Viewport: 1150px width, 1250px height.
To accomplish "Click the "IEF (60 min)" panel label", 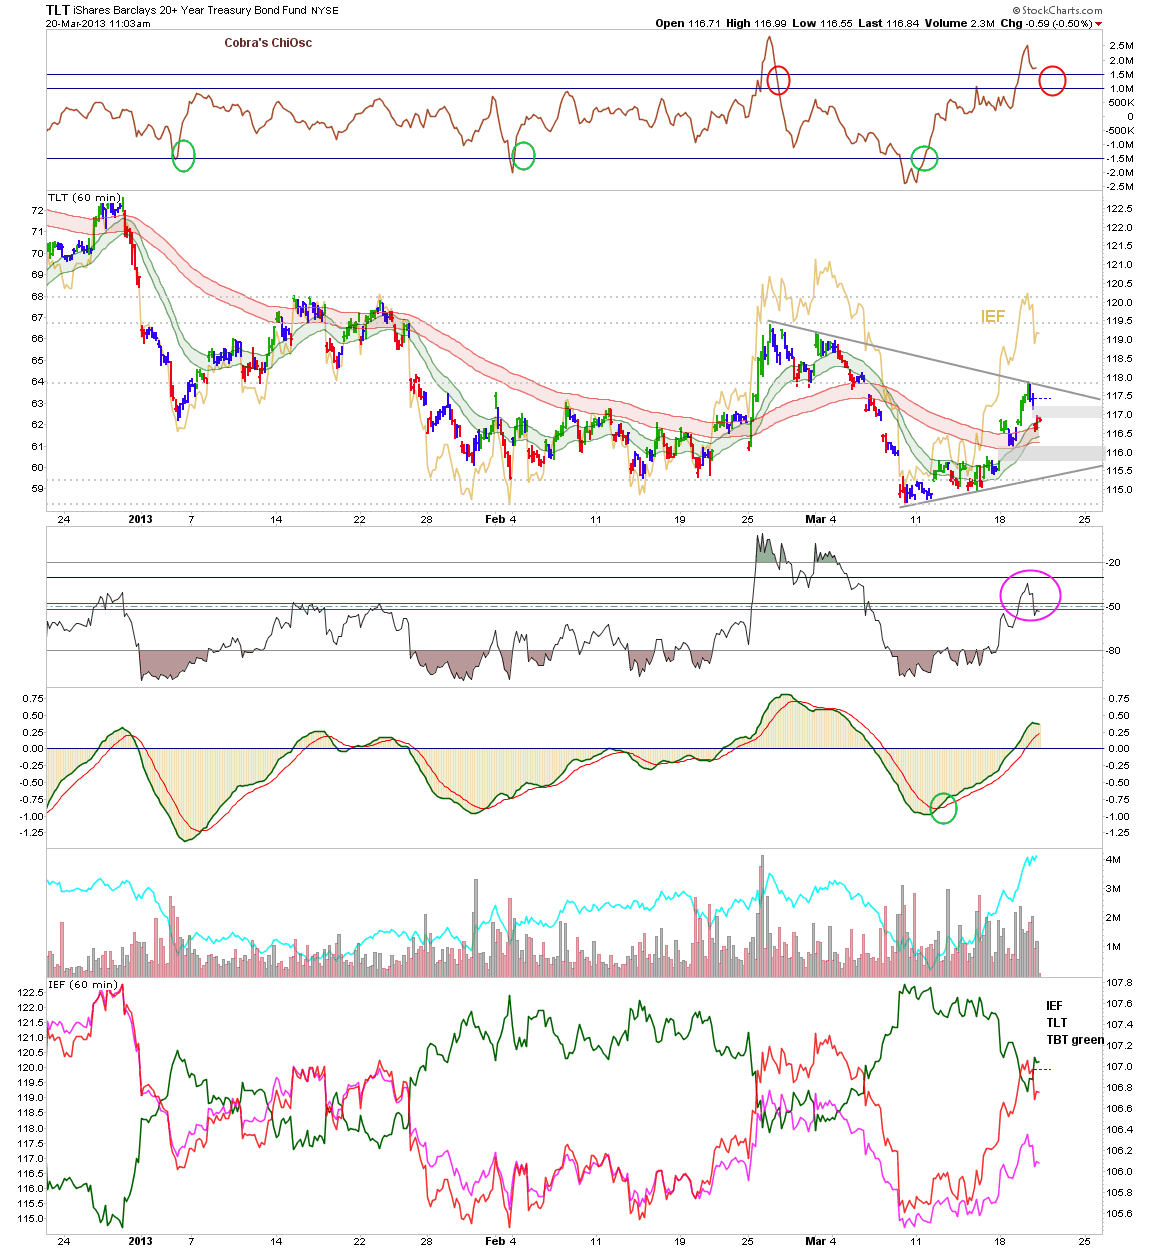I will click(x=83, y=985).
